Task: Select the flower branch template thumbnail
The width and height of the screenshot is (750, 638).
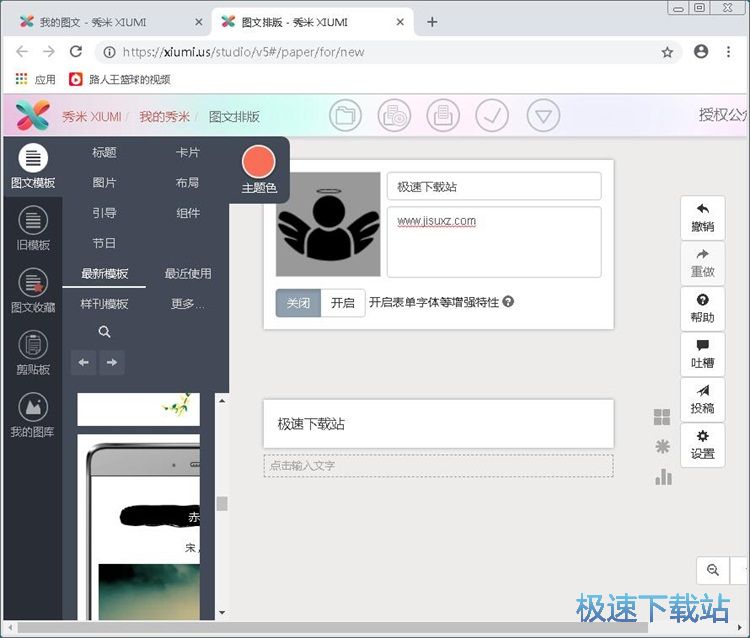Action: coord(139,409)
